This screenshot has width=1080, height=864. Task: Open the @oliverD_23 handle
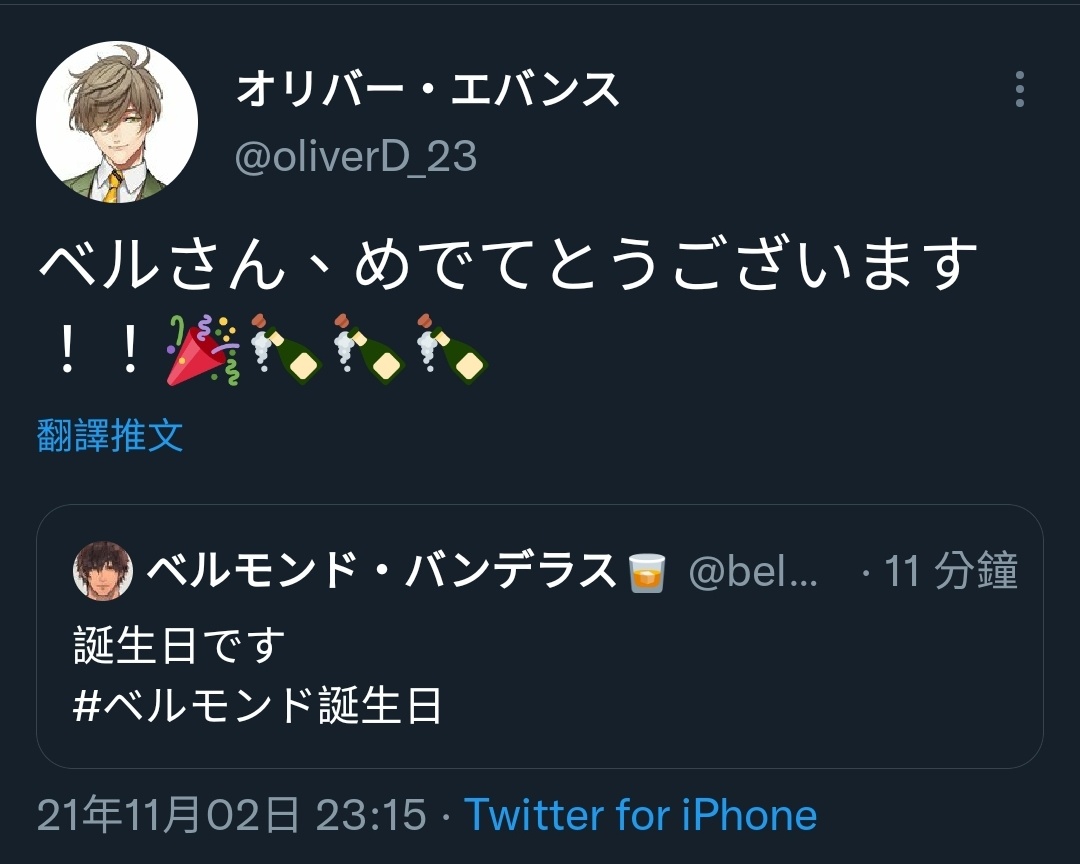pos(355,156)
